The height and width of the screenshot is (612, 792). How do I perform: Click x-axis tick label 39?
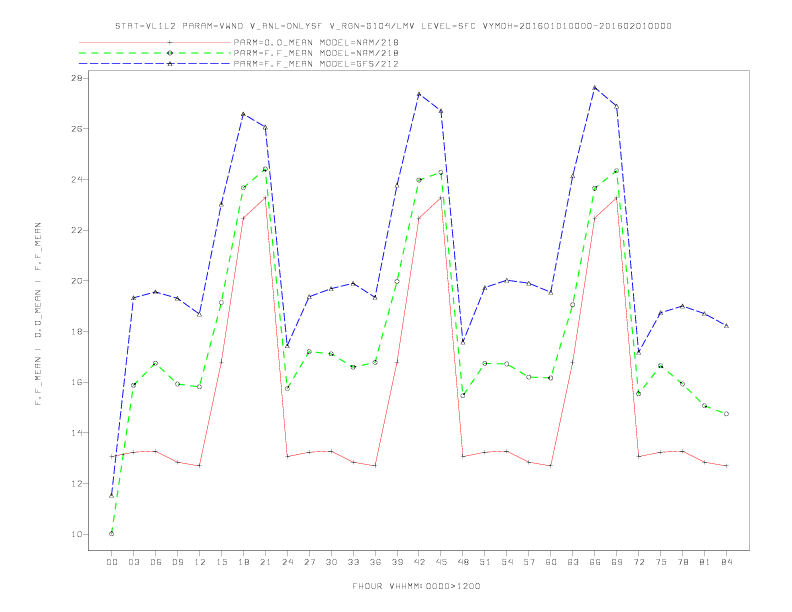(397, 562)
